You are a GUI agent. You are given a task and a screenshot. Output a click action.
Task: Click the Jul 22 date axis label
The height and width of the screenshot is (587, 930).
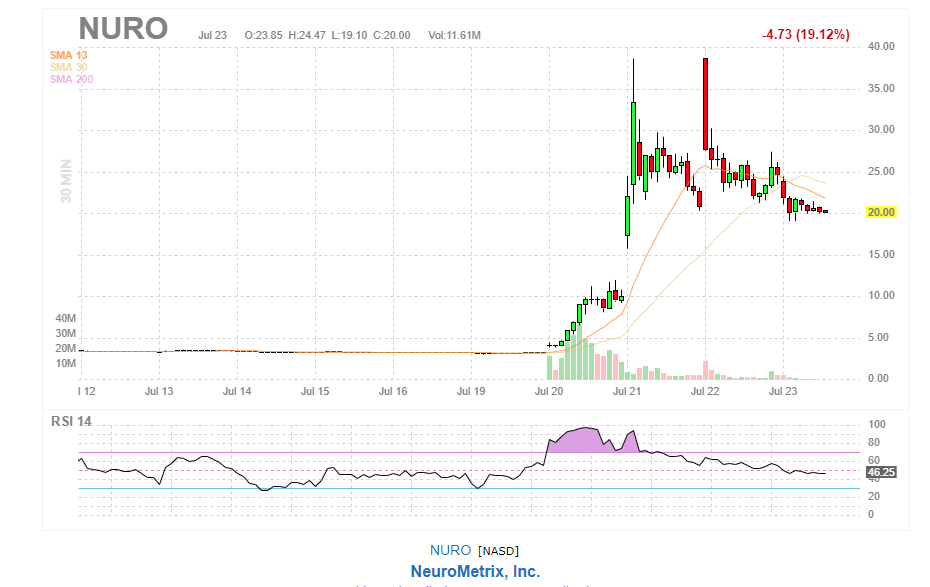pyautogui.click(x=705, y=391)
